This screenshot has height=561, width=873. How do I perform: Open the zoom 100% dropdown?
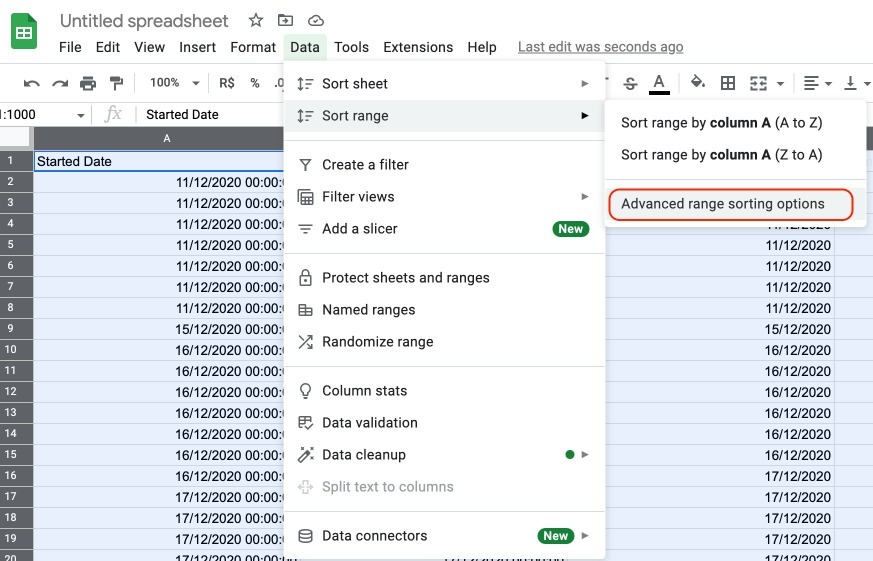[x=174, y=83]
